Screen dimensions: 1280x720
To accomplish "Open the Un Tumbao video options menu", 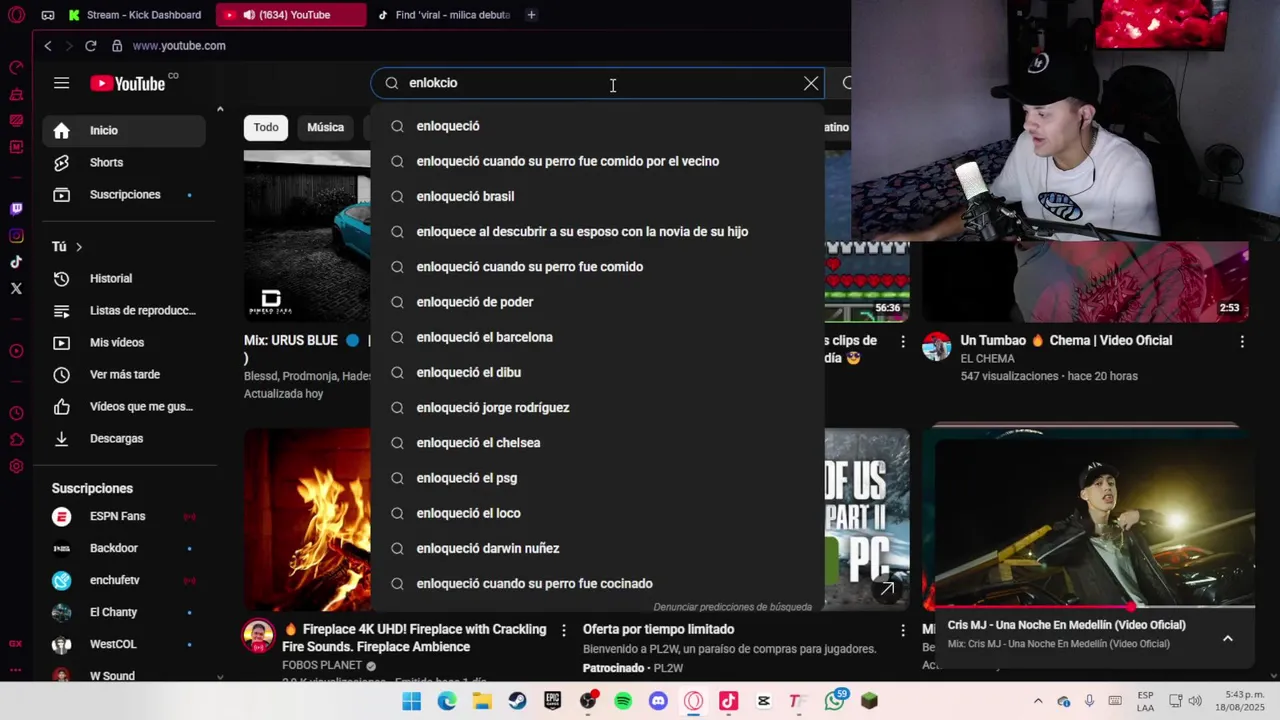I will pos(1242,341).
